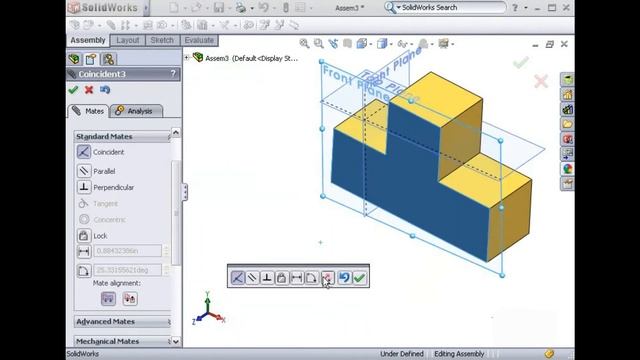Expand the Assem3 tree node in viewport

click(187, 58)
